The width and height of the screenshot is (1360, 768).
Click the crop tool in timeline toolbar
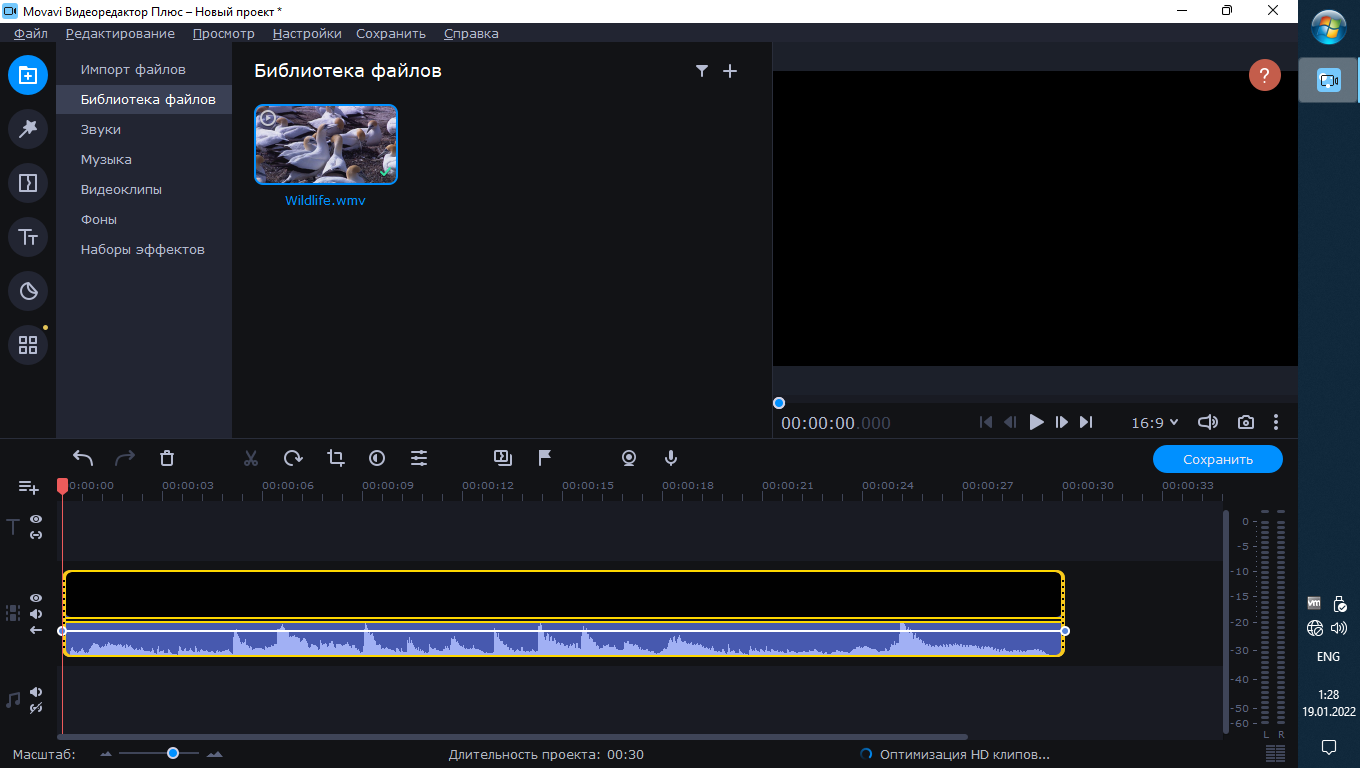[x=336, y=458]
